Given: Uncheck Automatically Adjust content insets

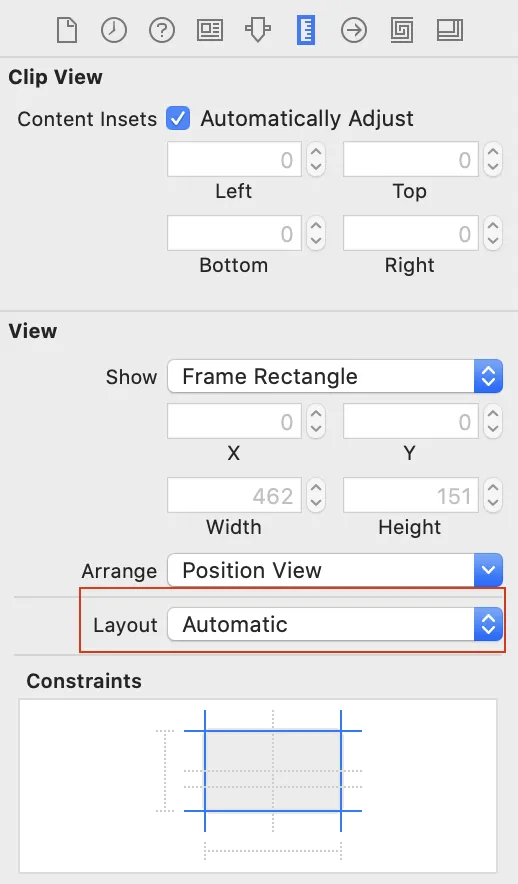Looking at the screenshot, I should click(x=178, y=118).
